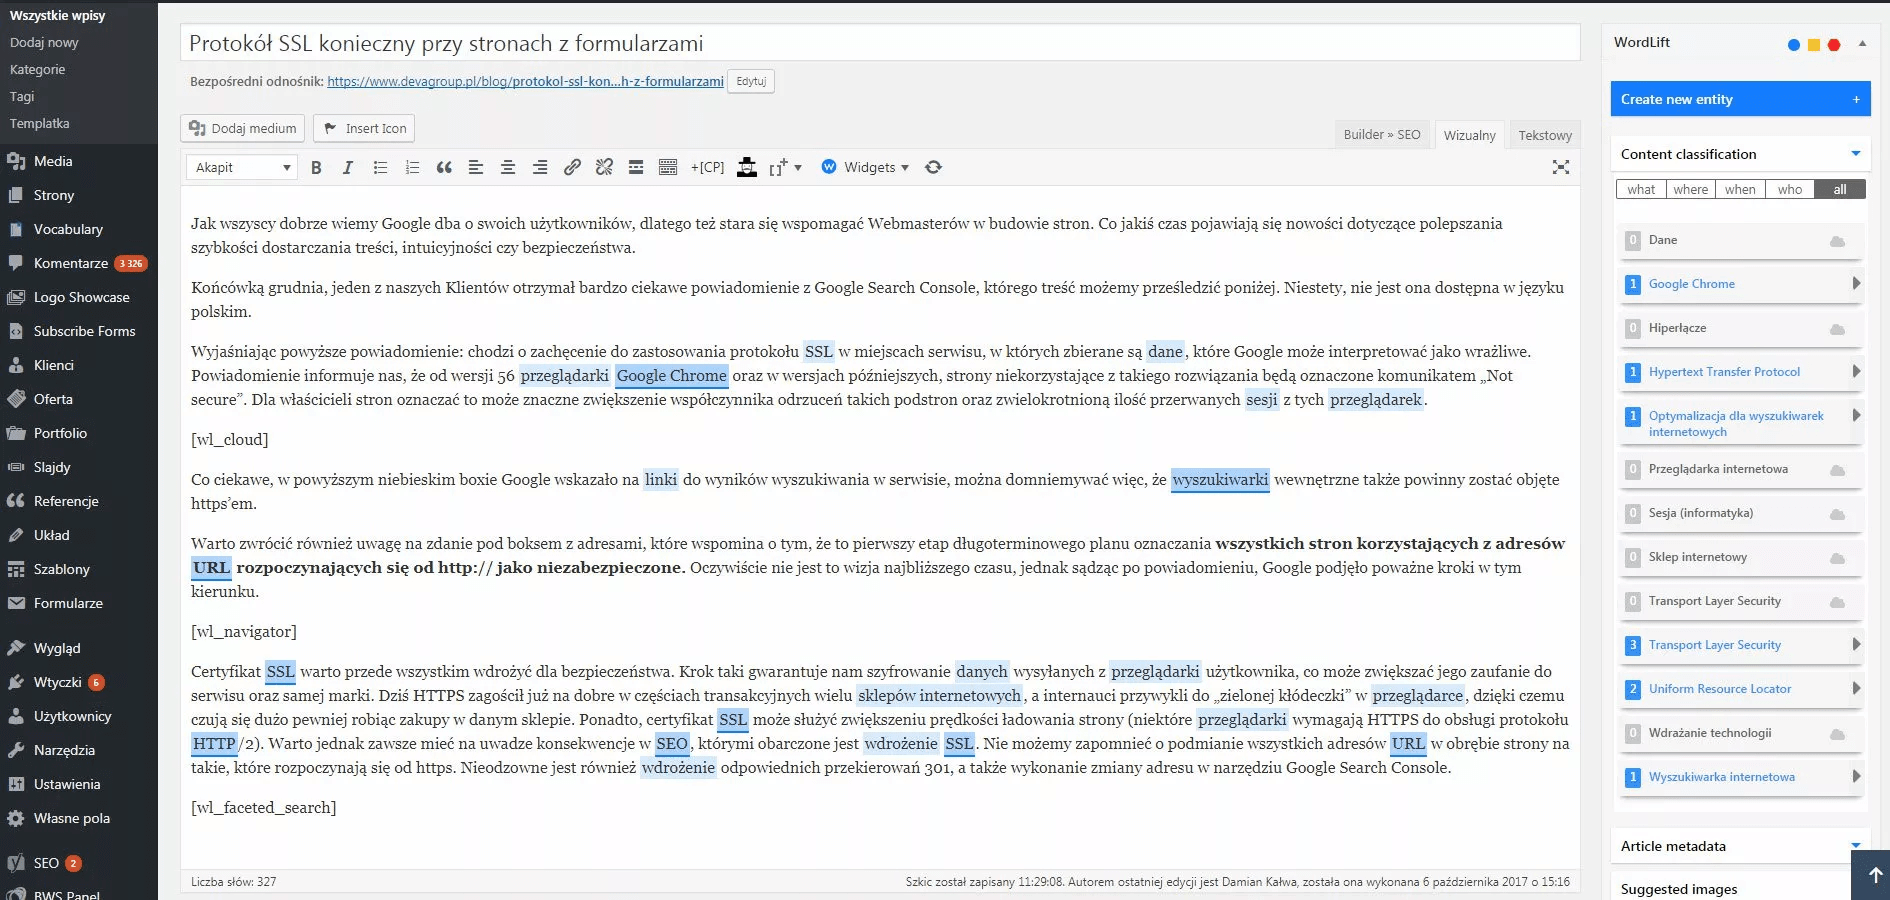Open the Akapit paragraph format dropdown
This screenshot has height=900, width=1890.
[243, 168]
